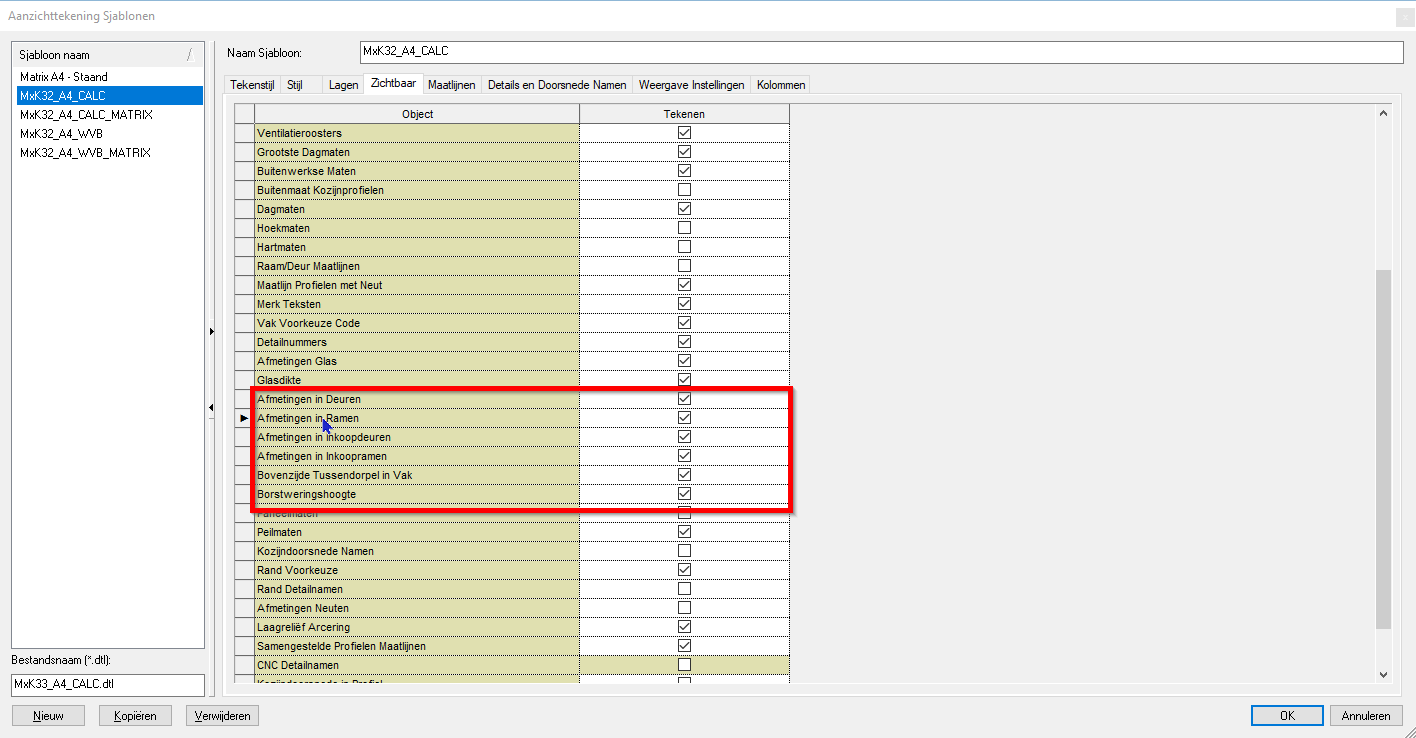Enable the Hoekmaten checkbox
1416x738 pixels.
(684, 227)
